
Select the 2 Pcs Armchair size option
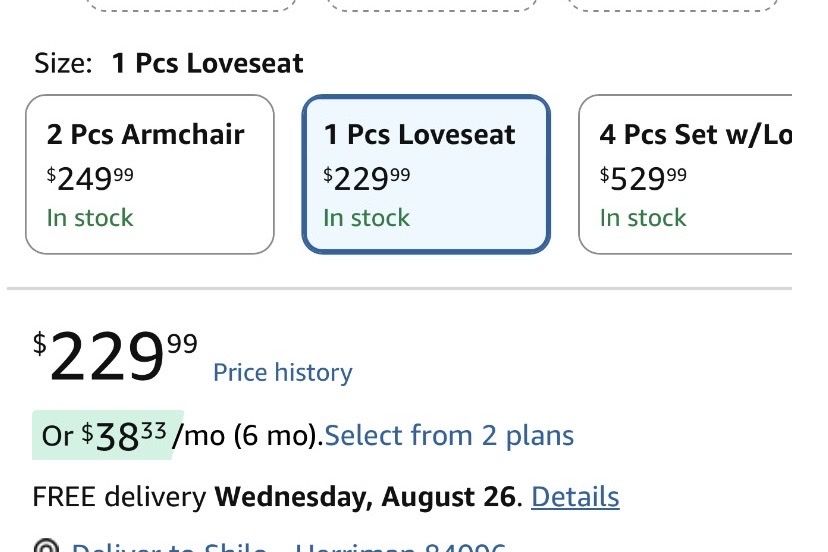150,174
